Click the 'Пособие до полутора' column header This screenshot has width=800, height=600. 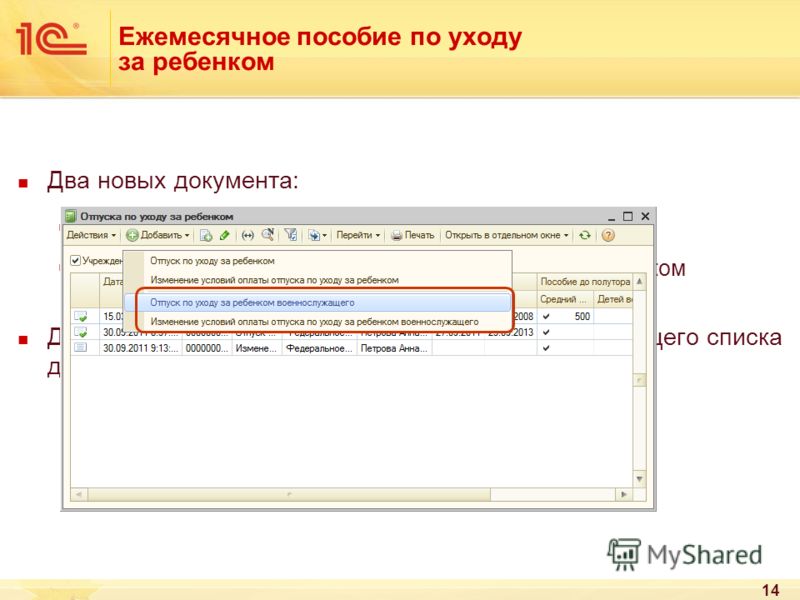[x=585, y=282]
